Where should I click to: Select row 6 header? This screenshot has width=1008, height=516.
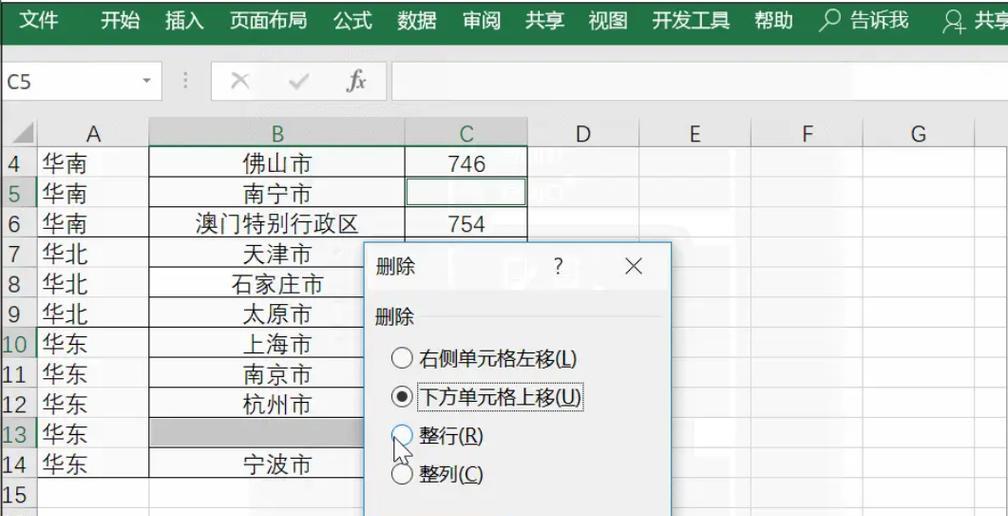pyautogui.click(x=19, y=224)
